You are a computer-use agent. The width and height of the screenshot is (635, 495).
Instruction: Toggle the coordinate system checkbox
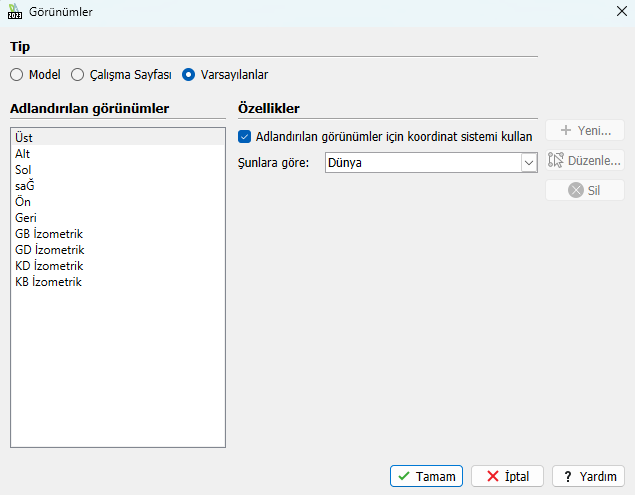tap(245, 136)
